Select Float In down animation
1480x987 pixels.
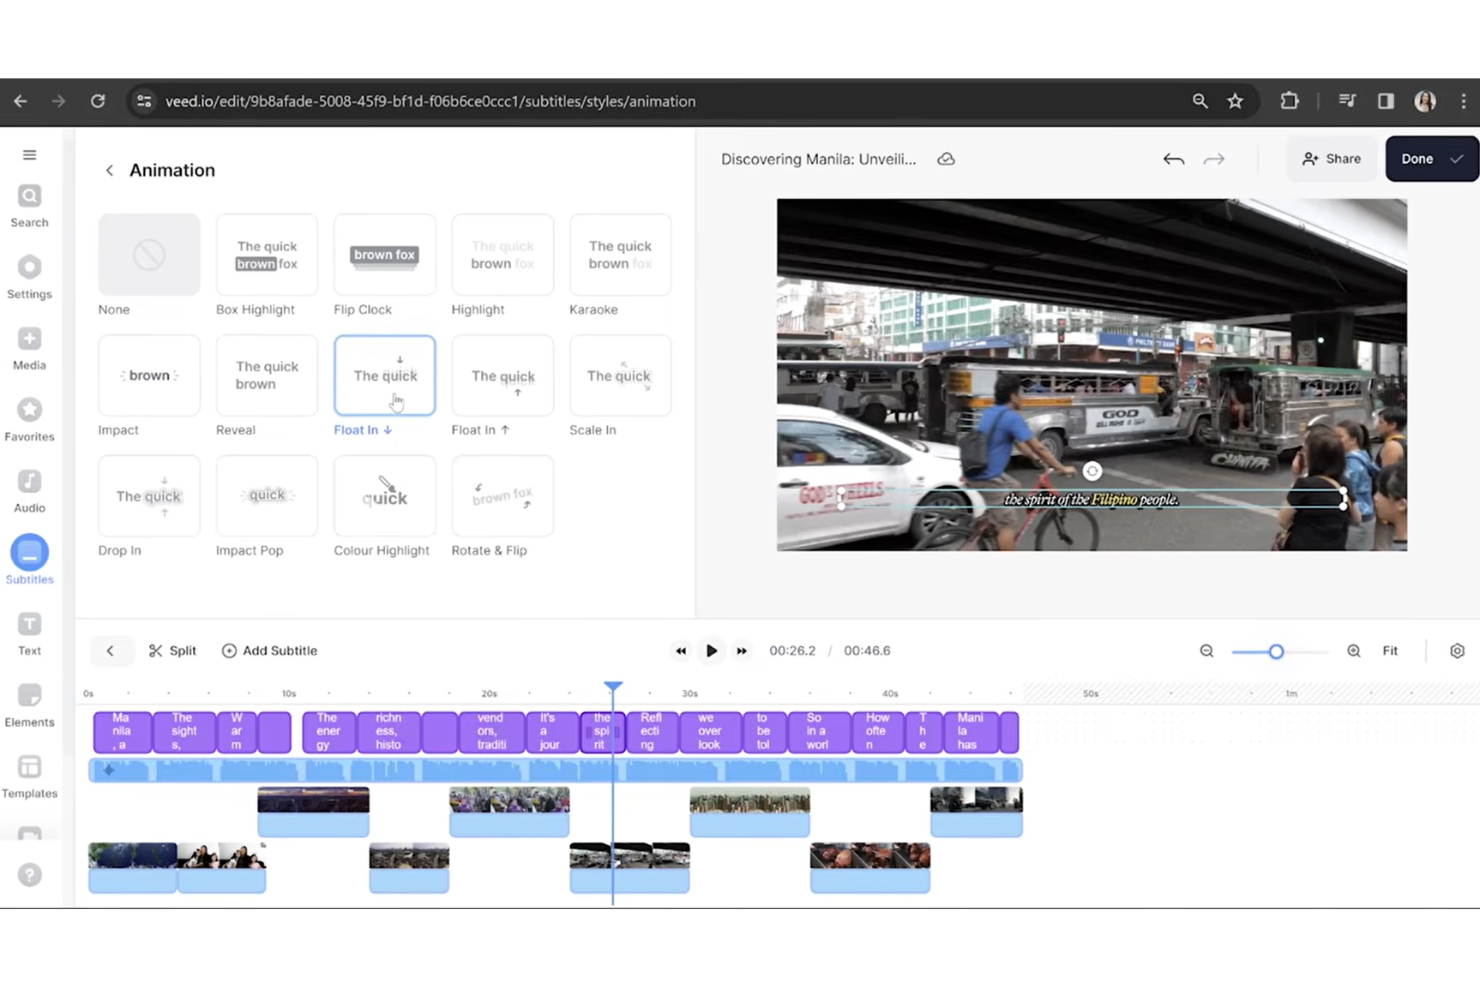click(385, 375)
